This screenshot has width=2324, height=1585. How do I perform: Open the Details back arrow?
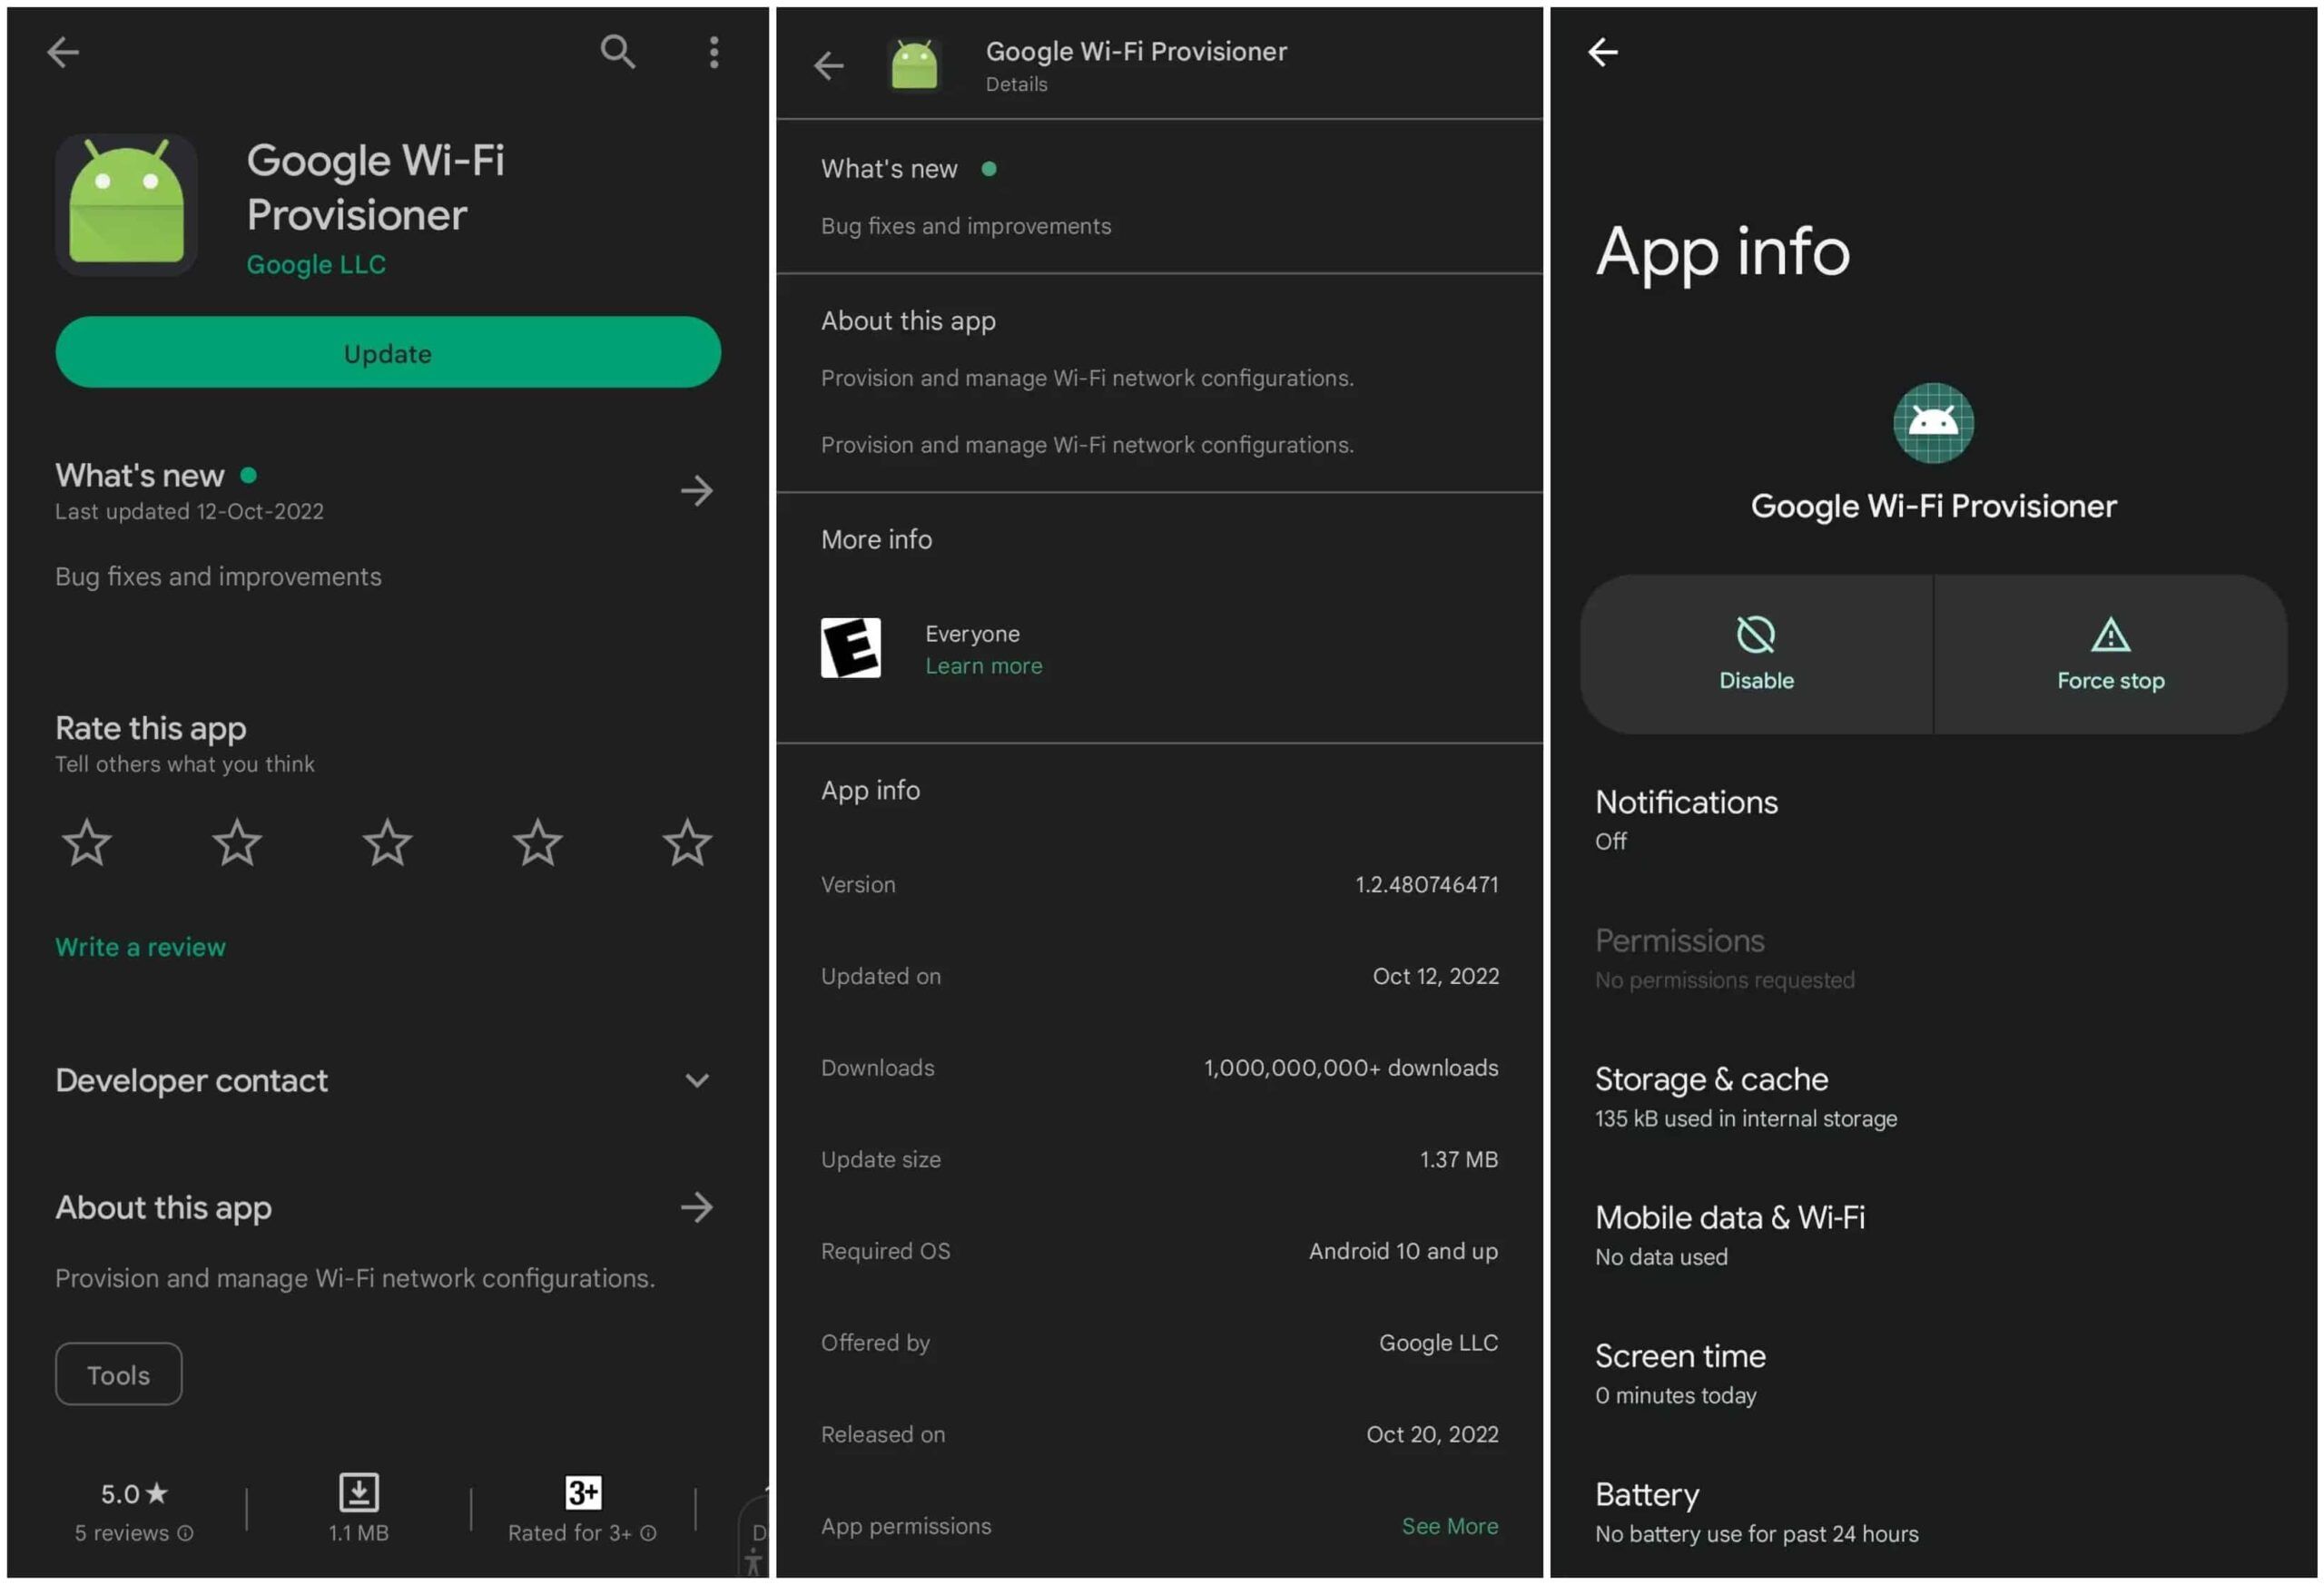click(x=828, y=65)
